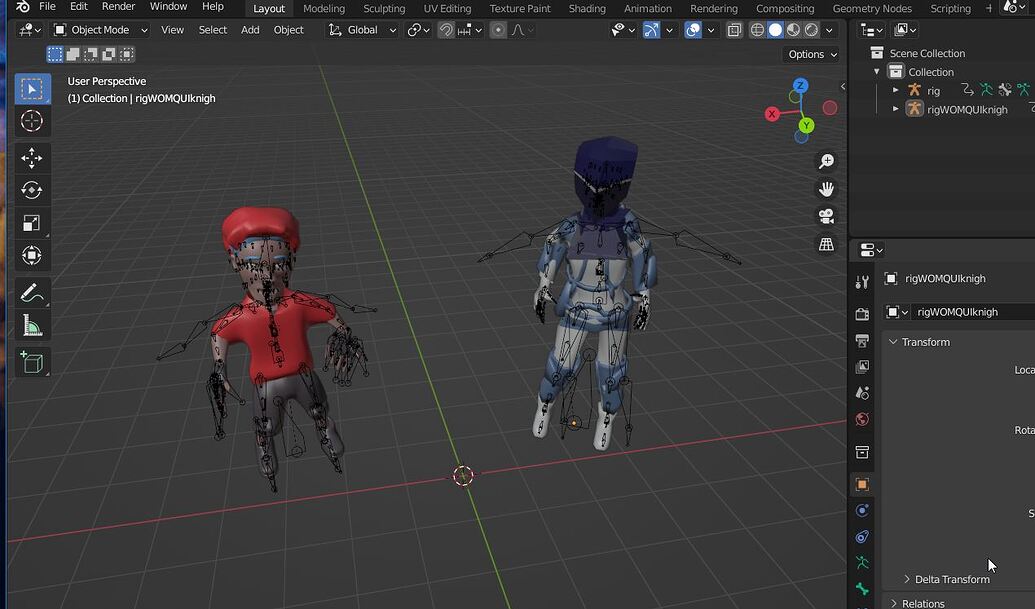The height and width of the screenshot is (609, 1035).
Task: Click the pan view hand icon
Action: (826, 189)
